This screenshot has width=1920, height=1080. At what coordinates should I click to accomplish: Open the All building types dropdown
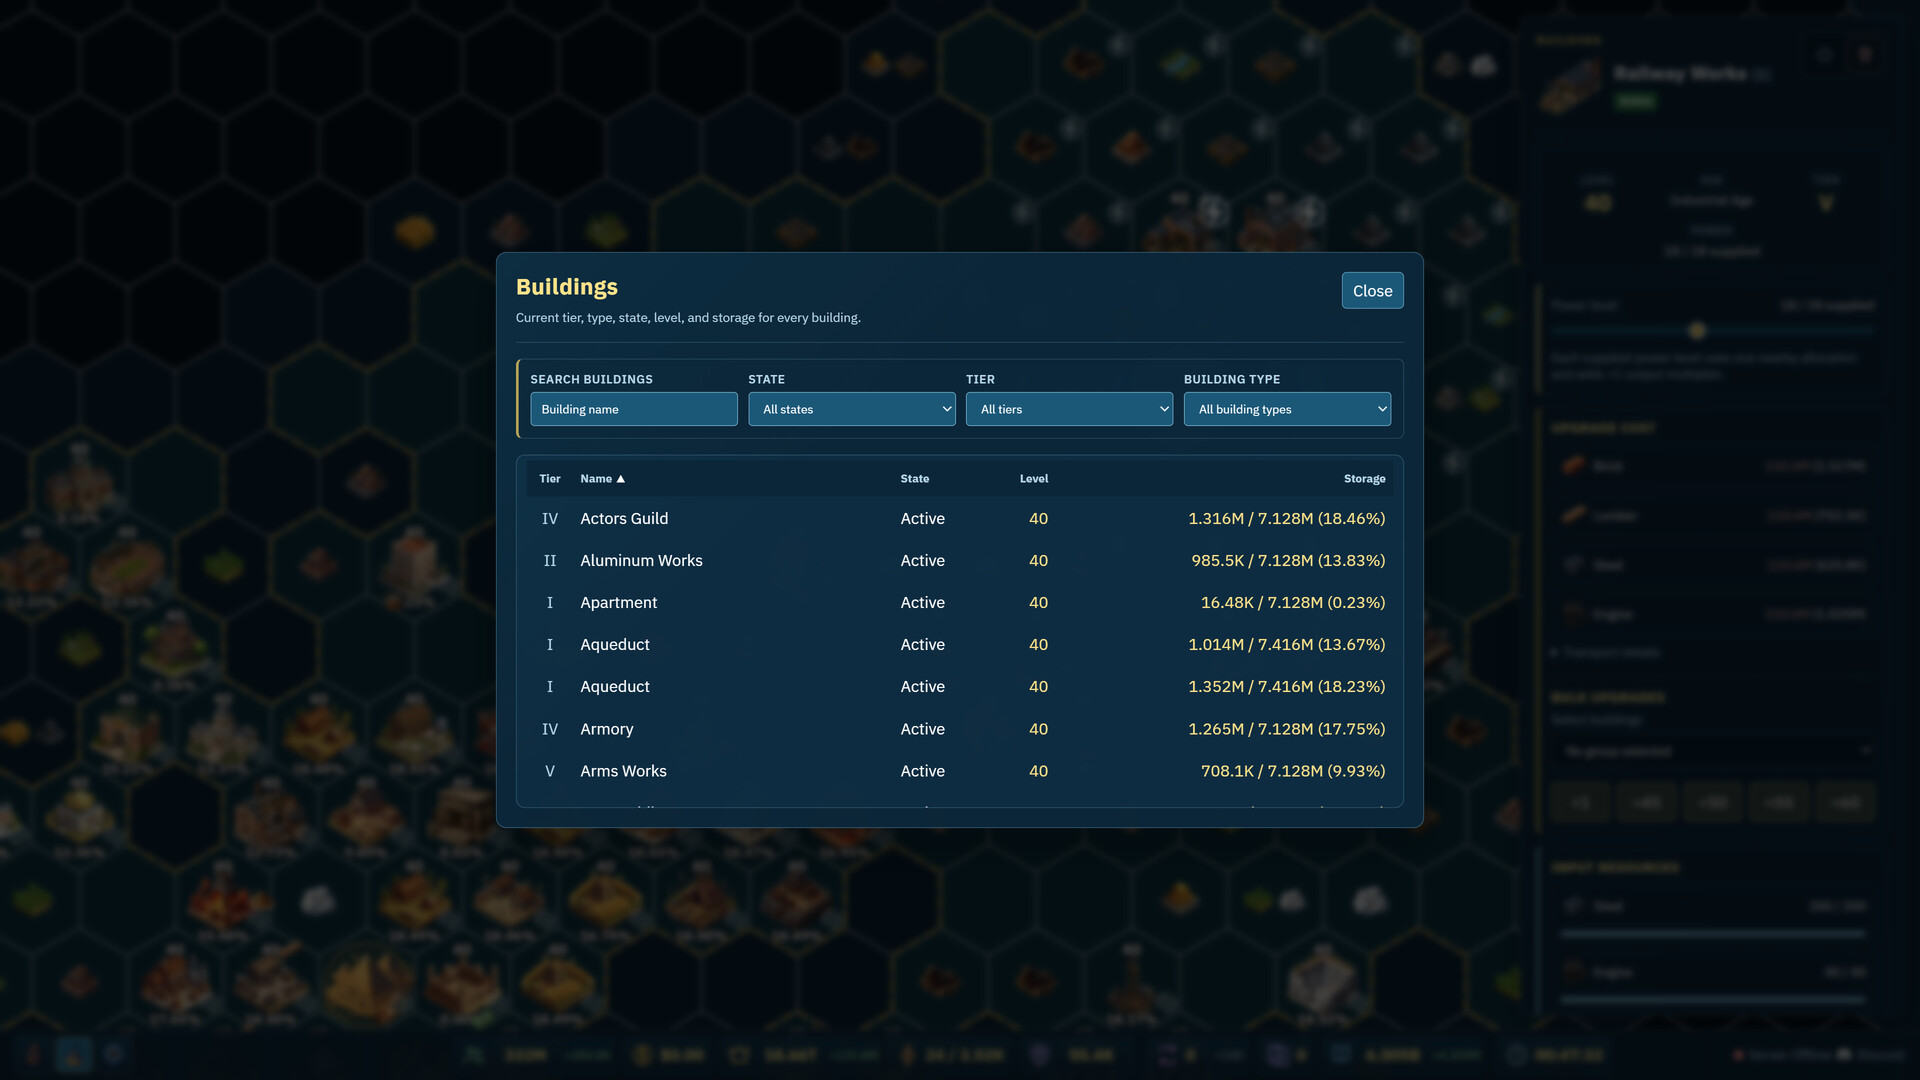(x=1287, y=409)
